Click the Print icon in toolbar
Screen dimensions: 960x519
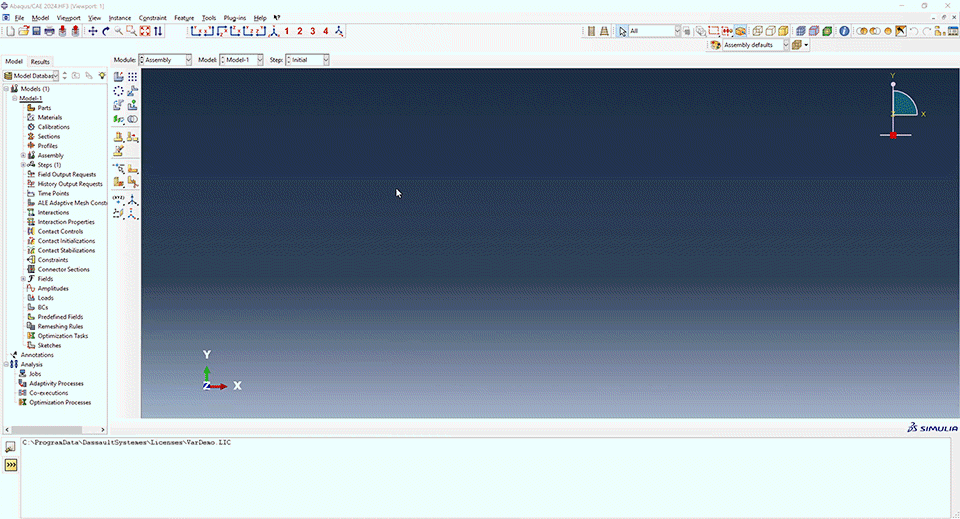click(x=49, y=31)
